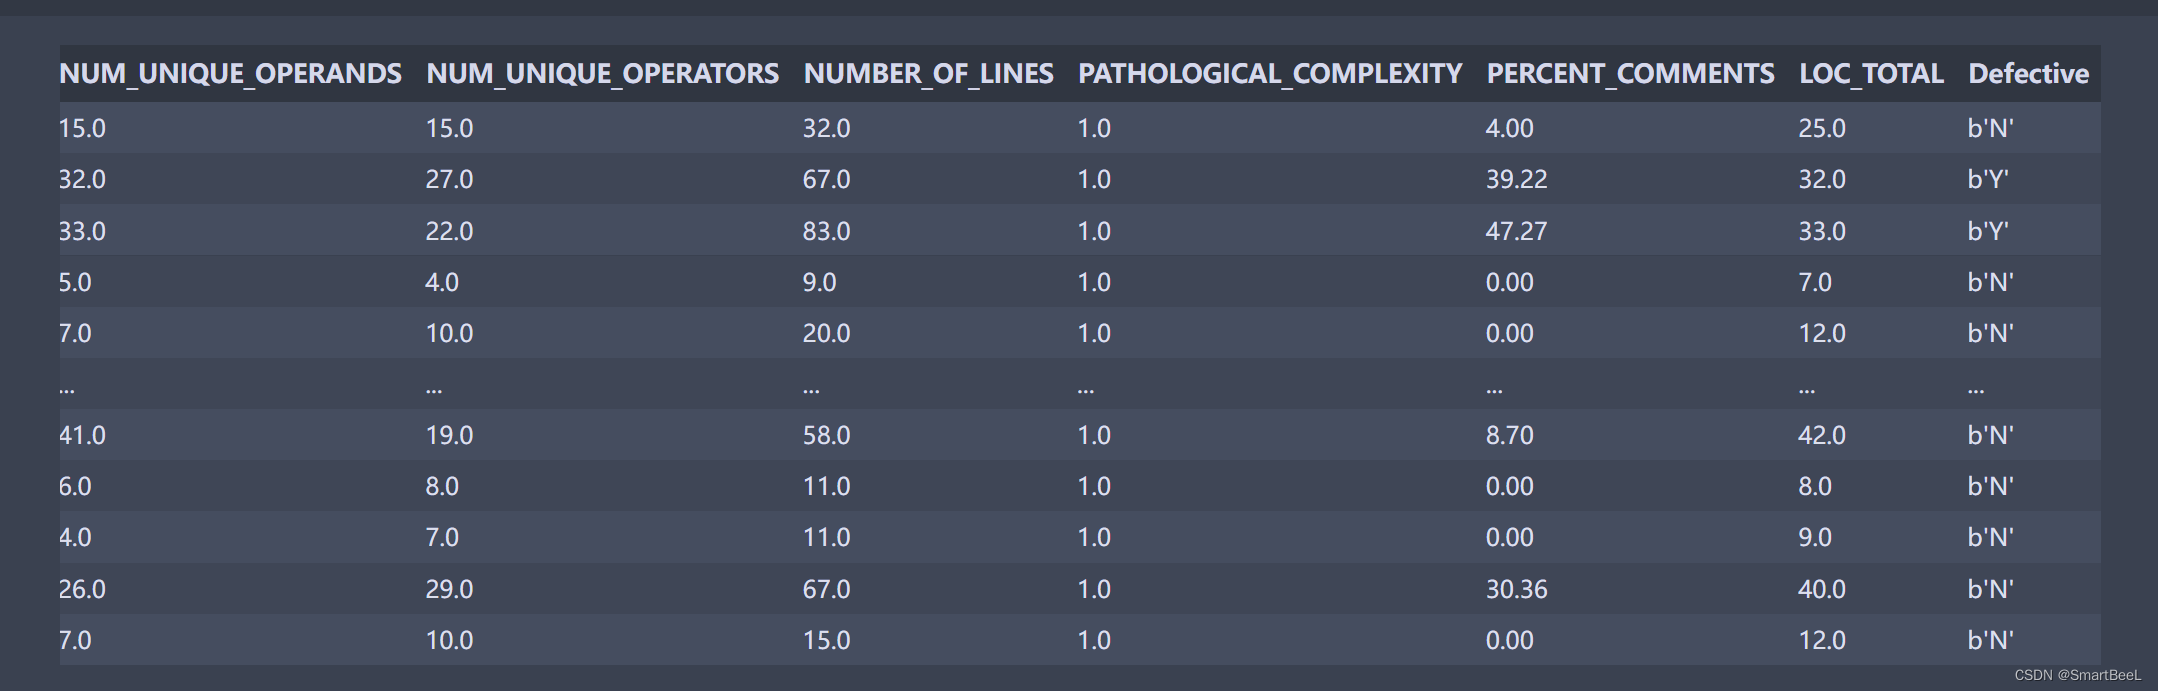Select 12.0 LOC_TOTAL in the 20.0 lines row

1822,333
